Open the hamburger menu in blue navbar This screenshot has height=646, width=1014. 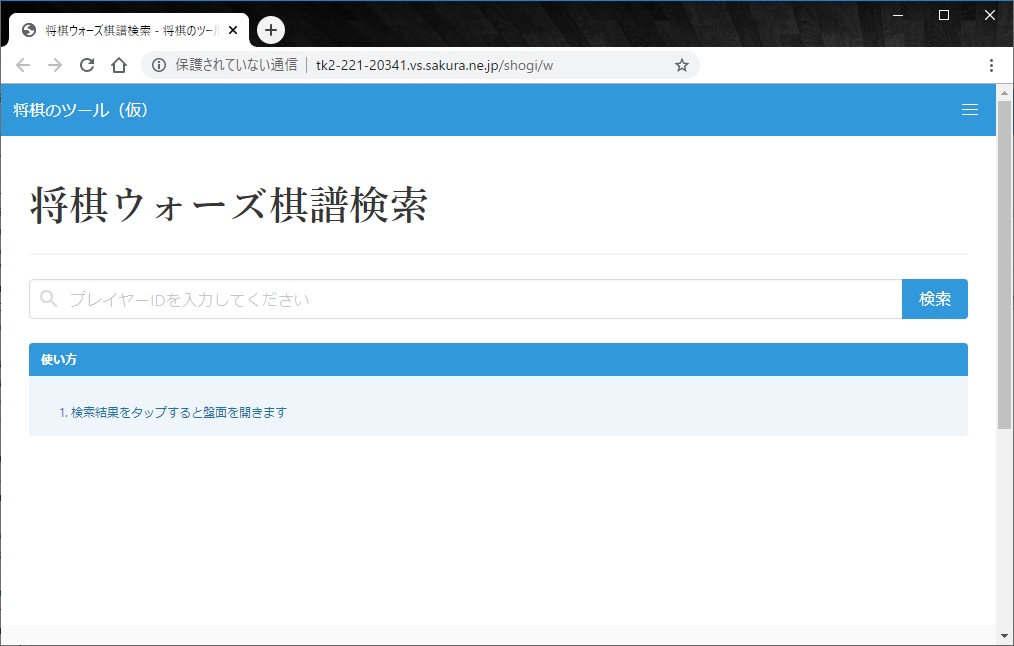point(969,110)
